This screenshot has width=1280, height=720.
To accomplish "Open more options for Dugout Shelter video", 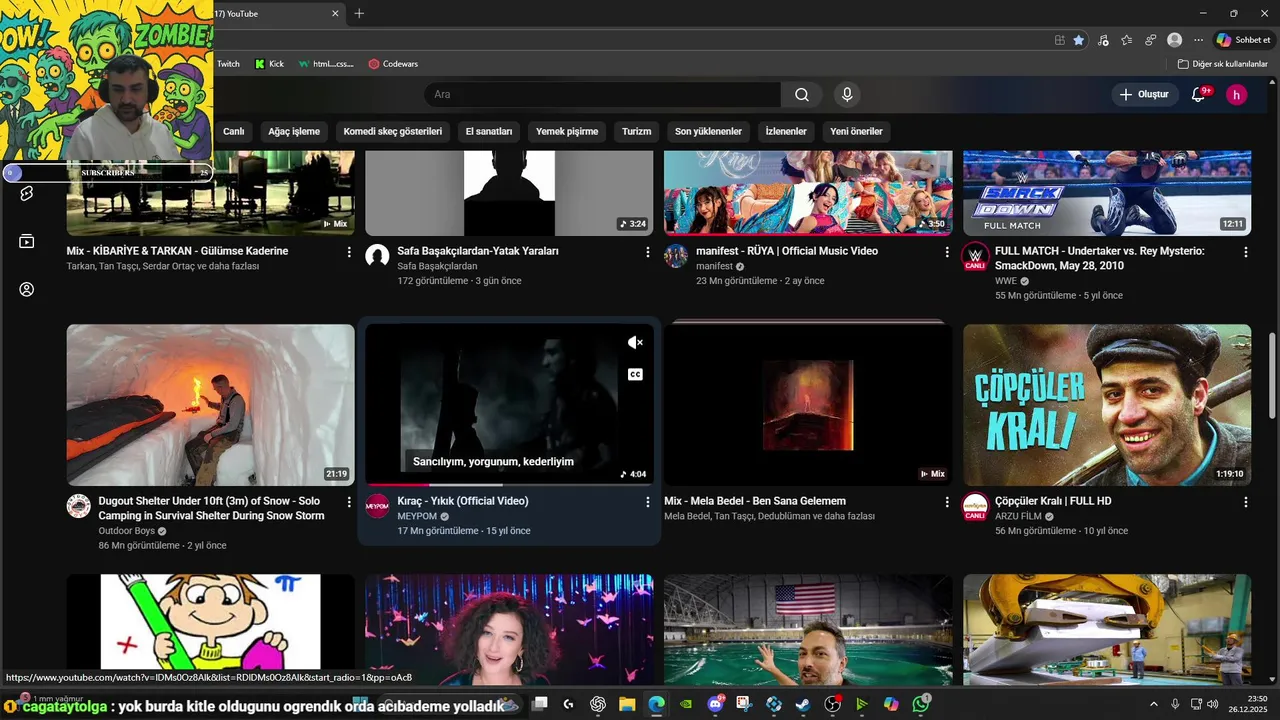I will (349, 502).
